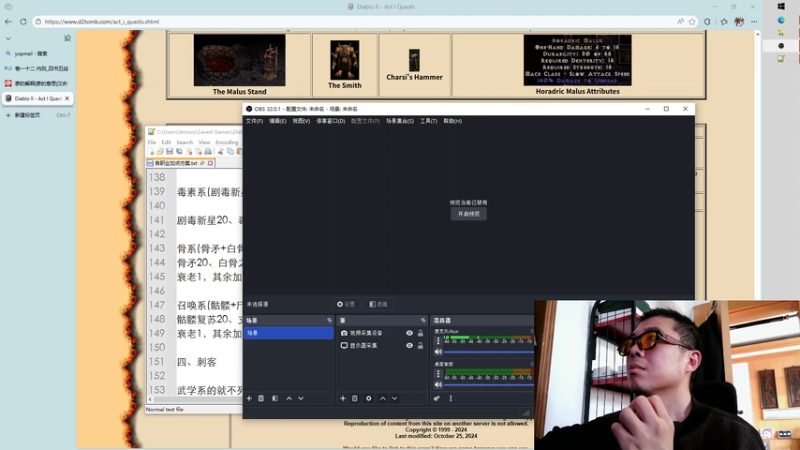
Task: Collapse the Edge vertical tabs chevron
Action: coord(8,38)
